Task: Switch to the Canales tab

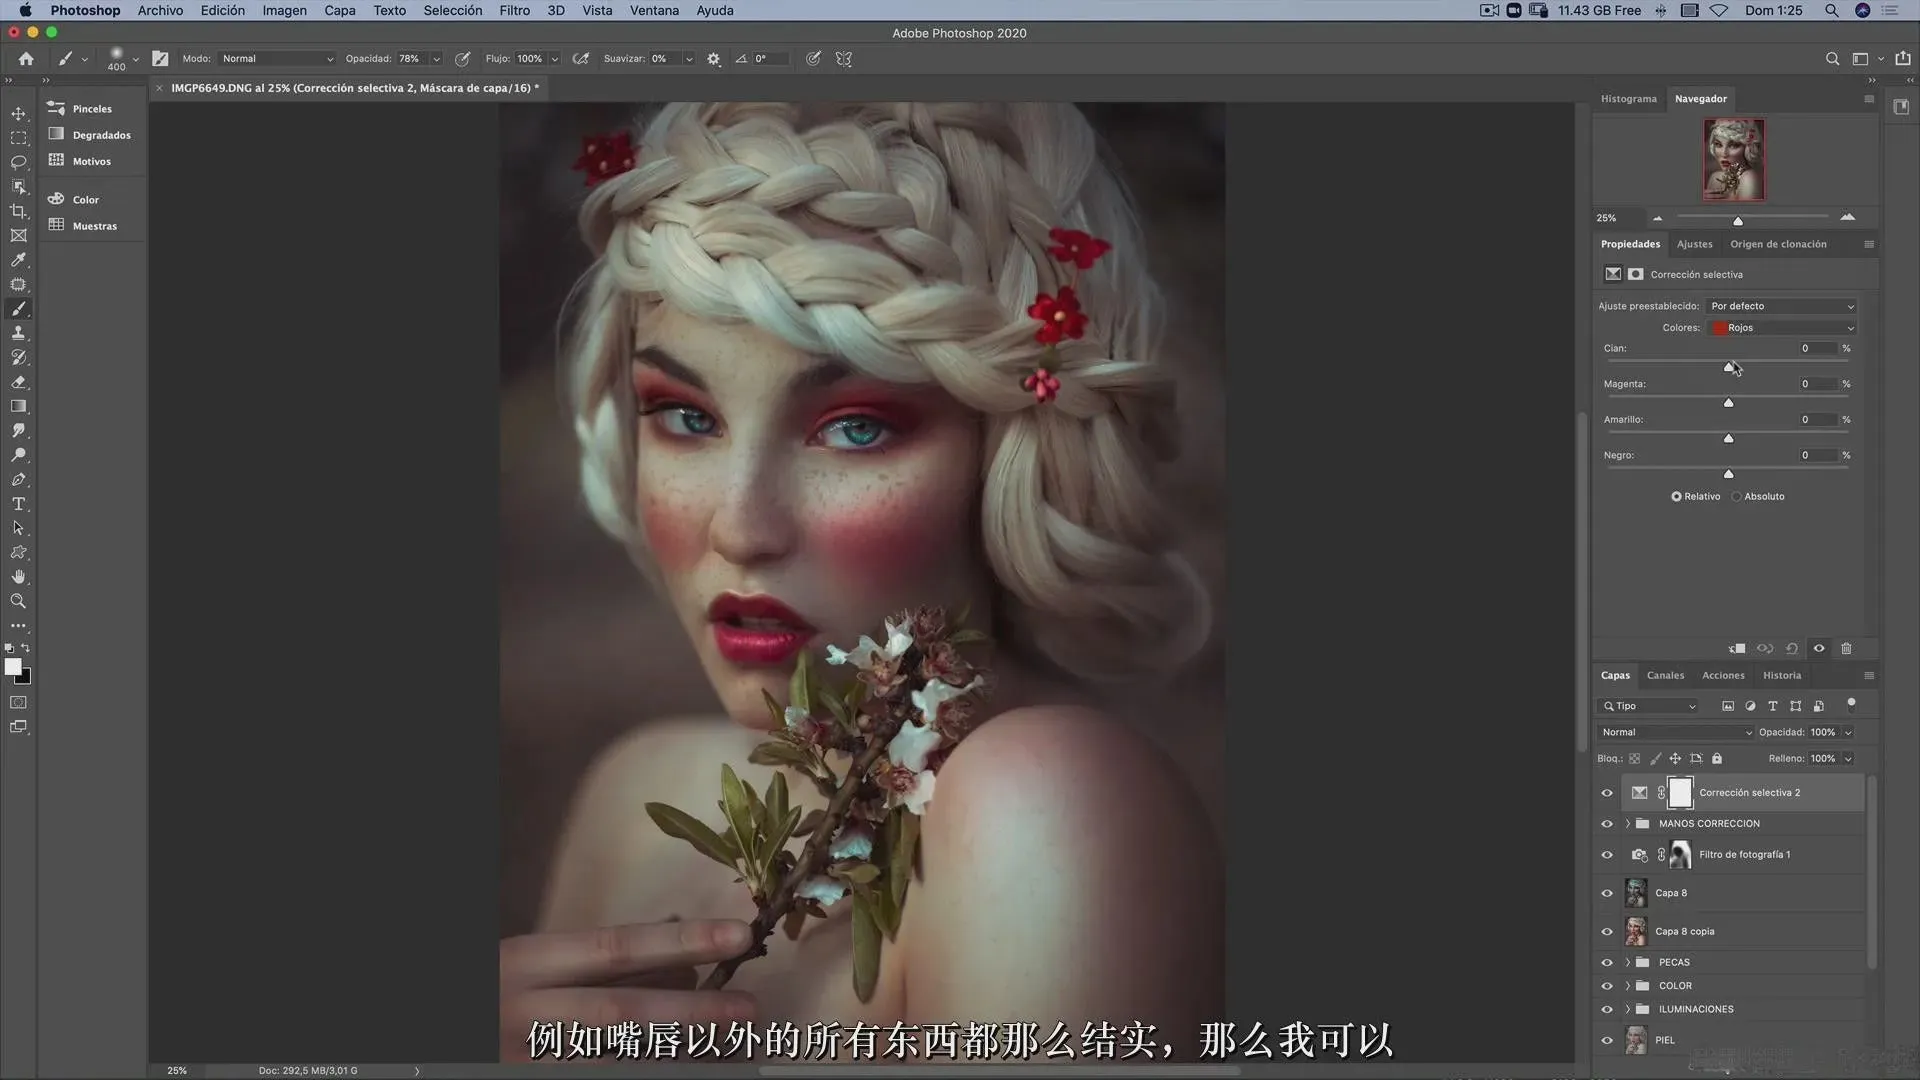Action: click(1665, 675)
